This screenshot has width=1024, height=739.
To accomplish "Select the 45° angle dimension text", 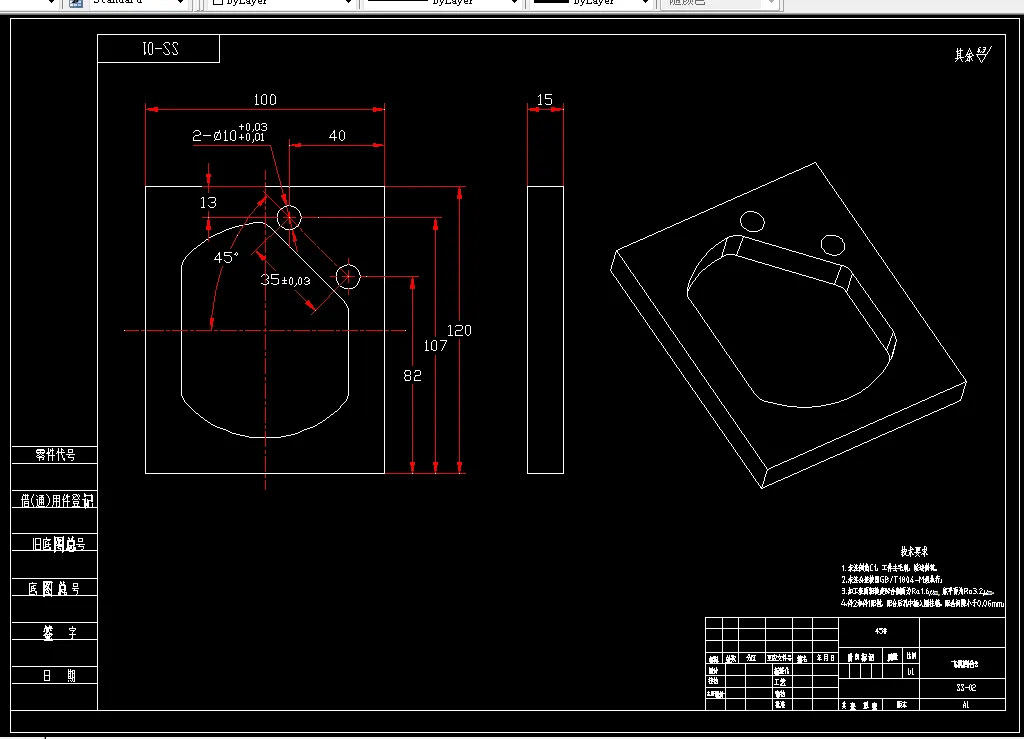I will tap(226, 257).
